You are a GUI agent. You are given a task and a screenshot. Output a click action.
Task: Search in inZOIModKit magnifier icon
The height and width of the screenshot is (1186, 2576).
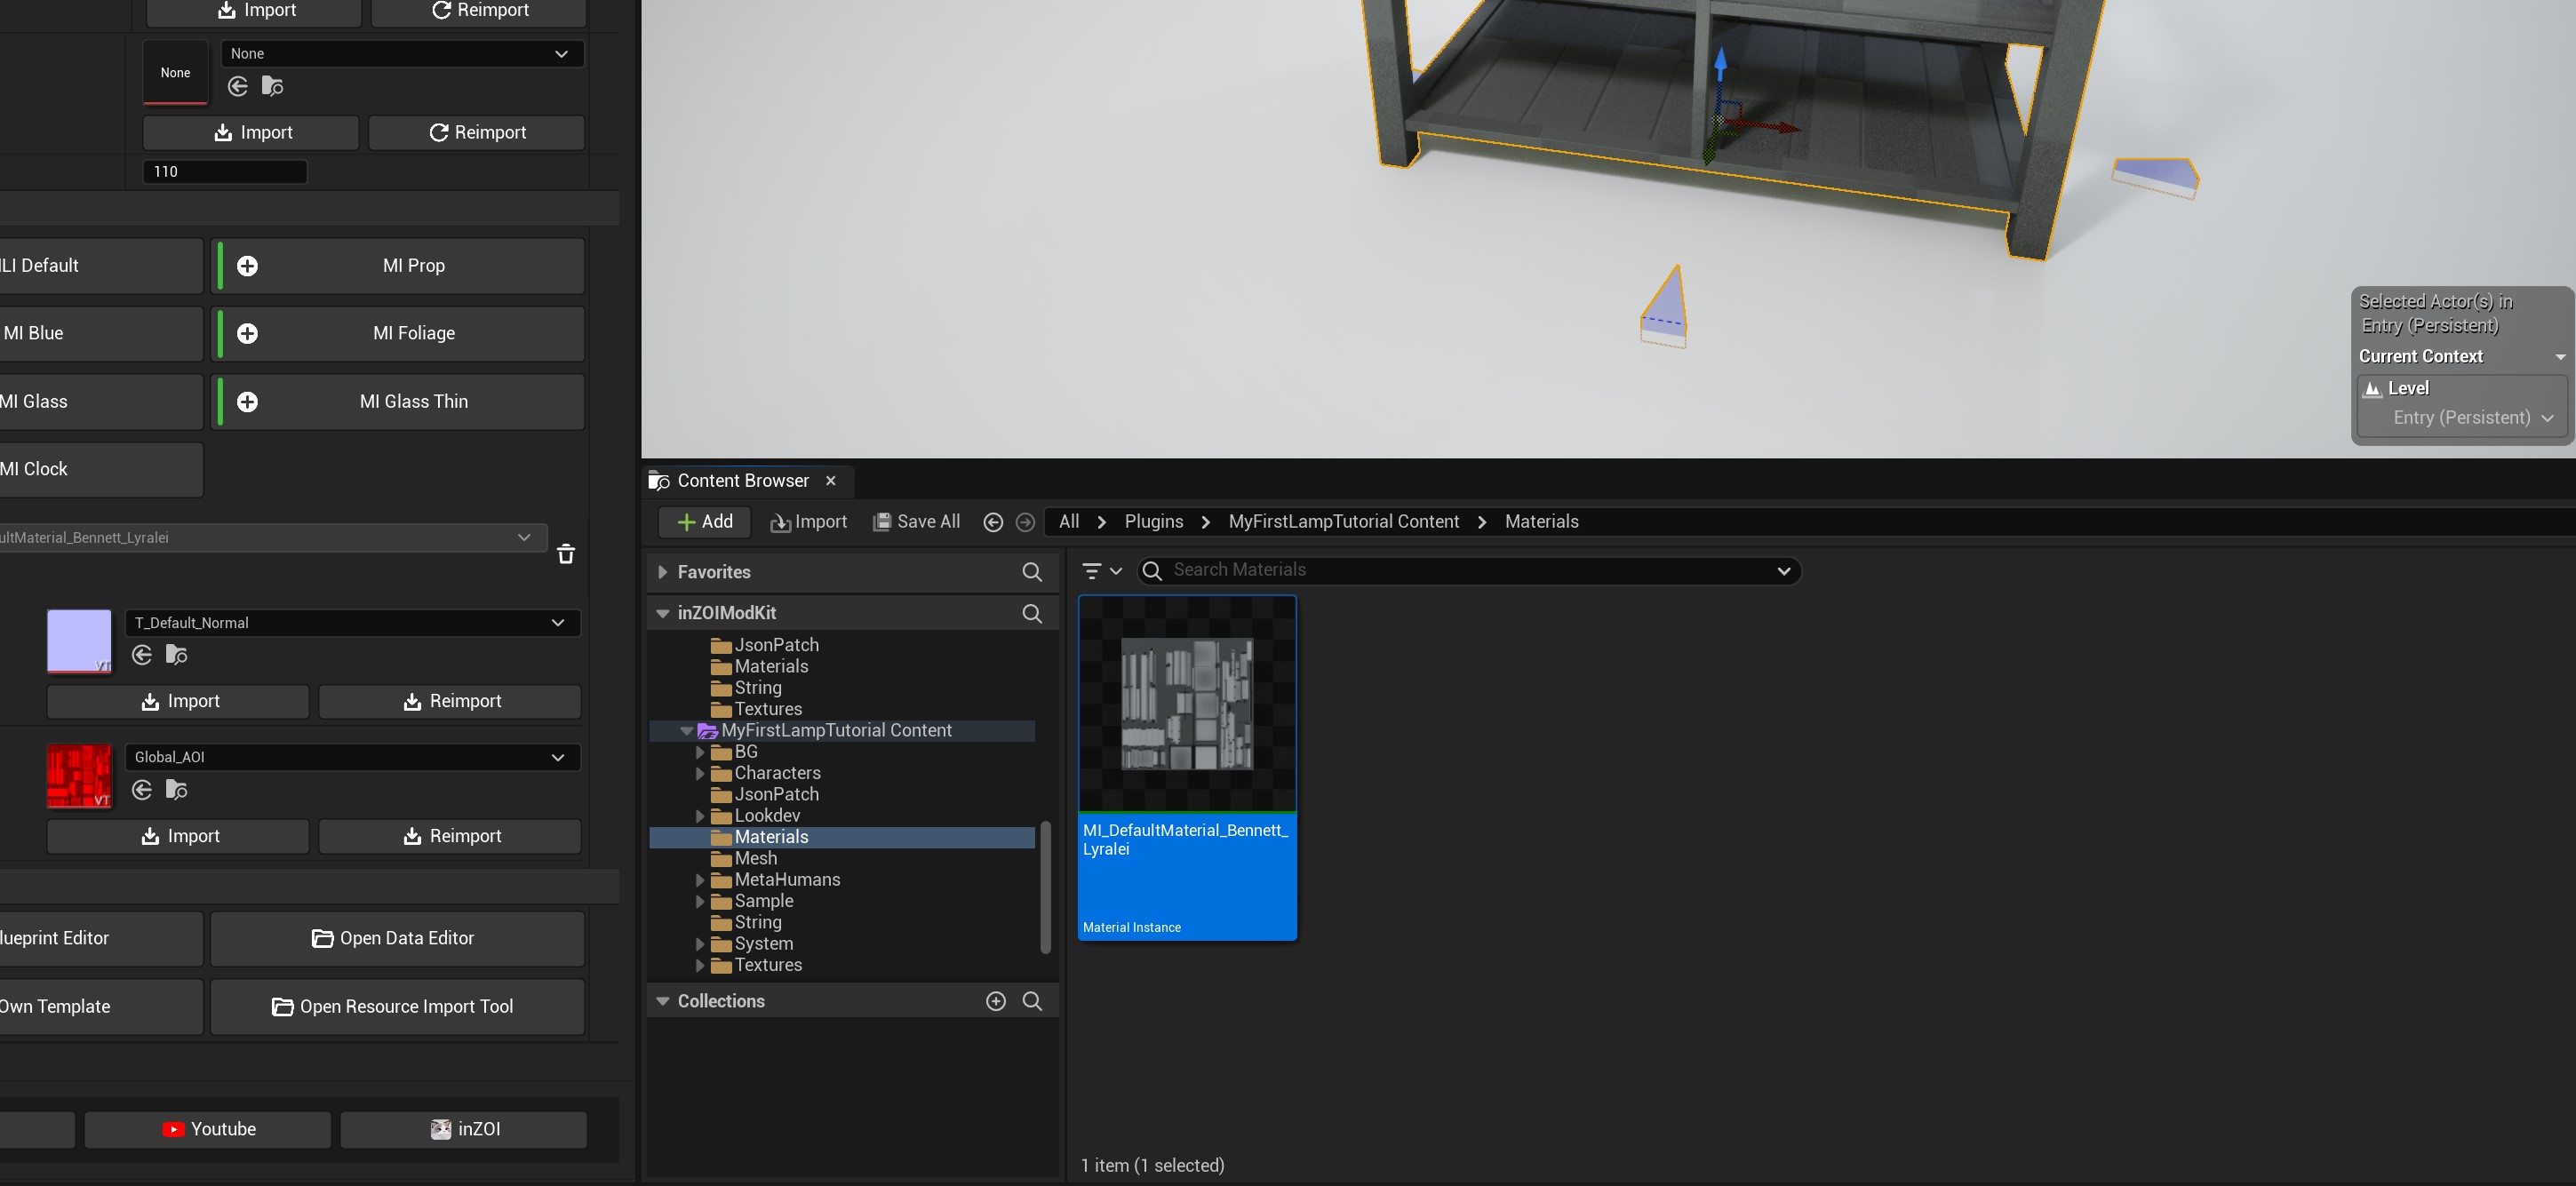click(x=1032, y=613)
